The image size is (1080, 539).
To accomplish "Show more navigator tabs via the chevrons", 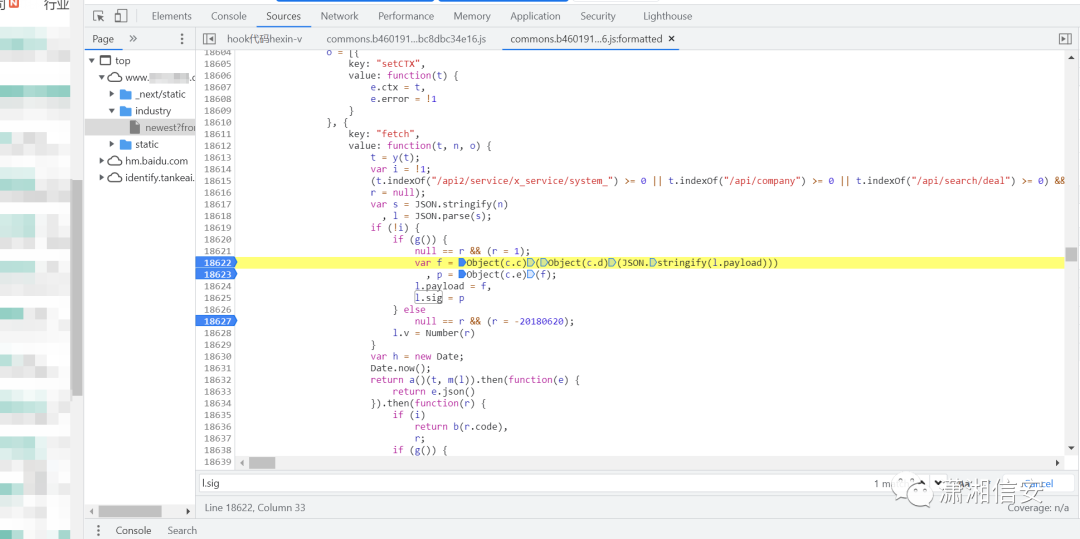I will 133,39.
